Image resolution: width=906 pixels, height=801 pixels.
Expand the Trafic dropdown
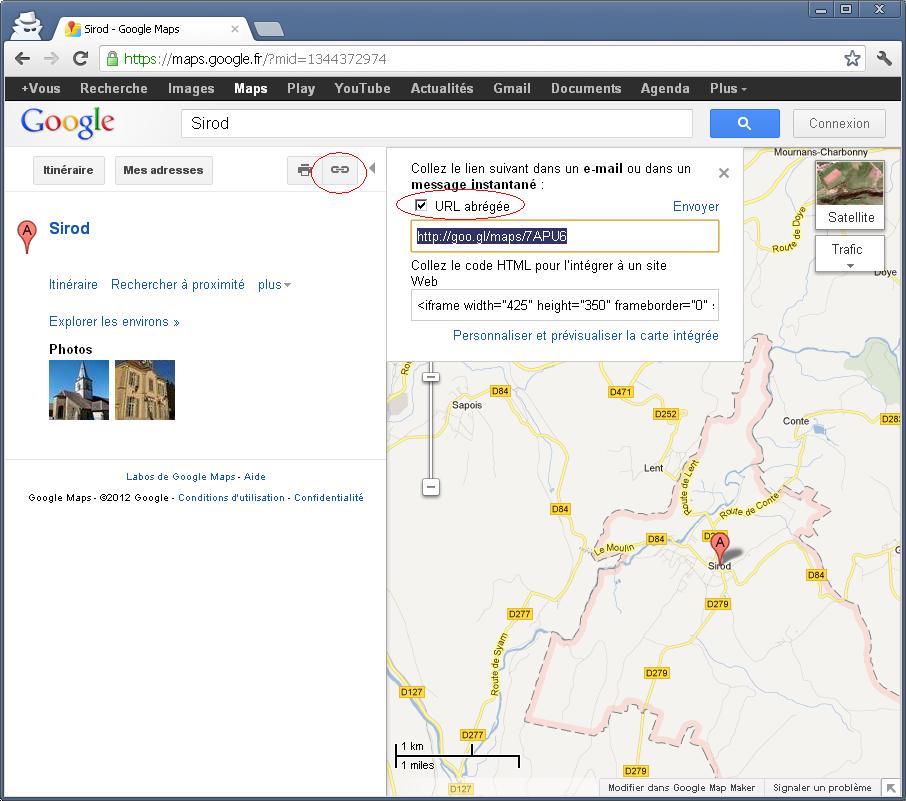tap(850, 256)
